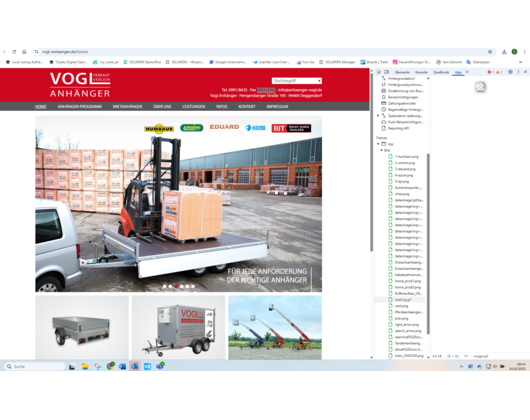Viewport: 530px width, 420px height.
Task: Click the Vogl Anhänger logo
Action: [80, 85]
